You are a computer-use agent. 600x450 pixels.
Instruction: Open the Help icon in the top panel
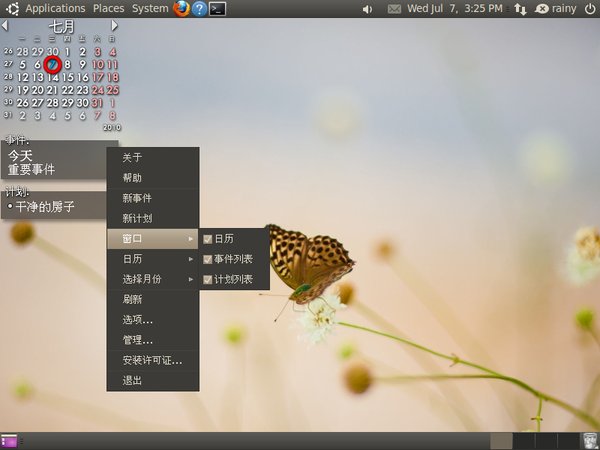click(x=199, y=8)
